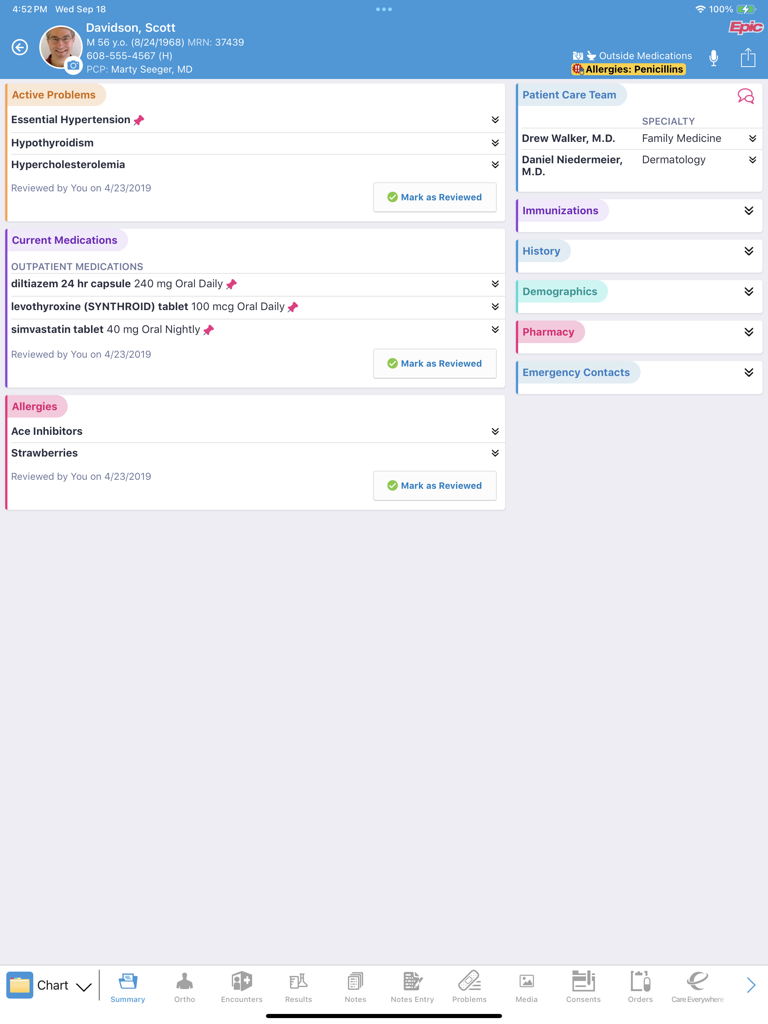The image size is (768, 1024).
Task: Tap the back arrow icon at top left
Action: point(19,46)
